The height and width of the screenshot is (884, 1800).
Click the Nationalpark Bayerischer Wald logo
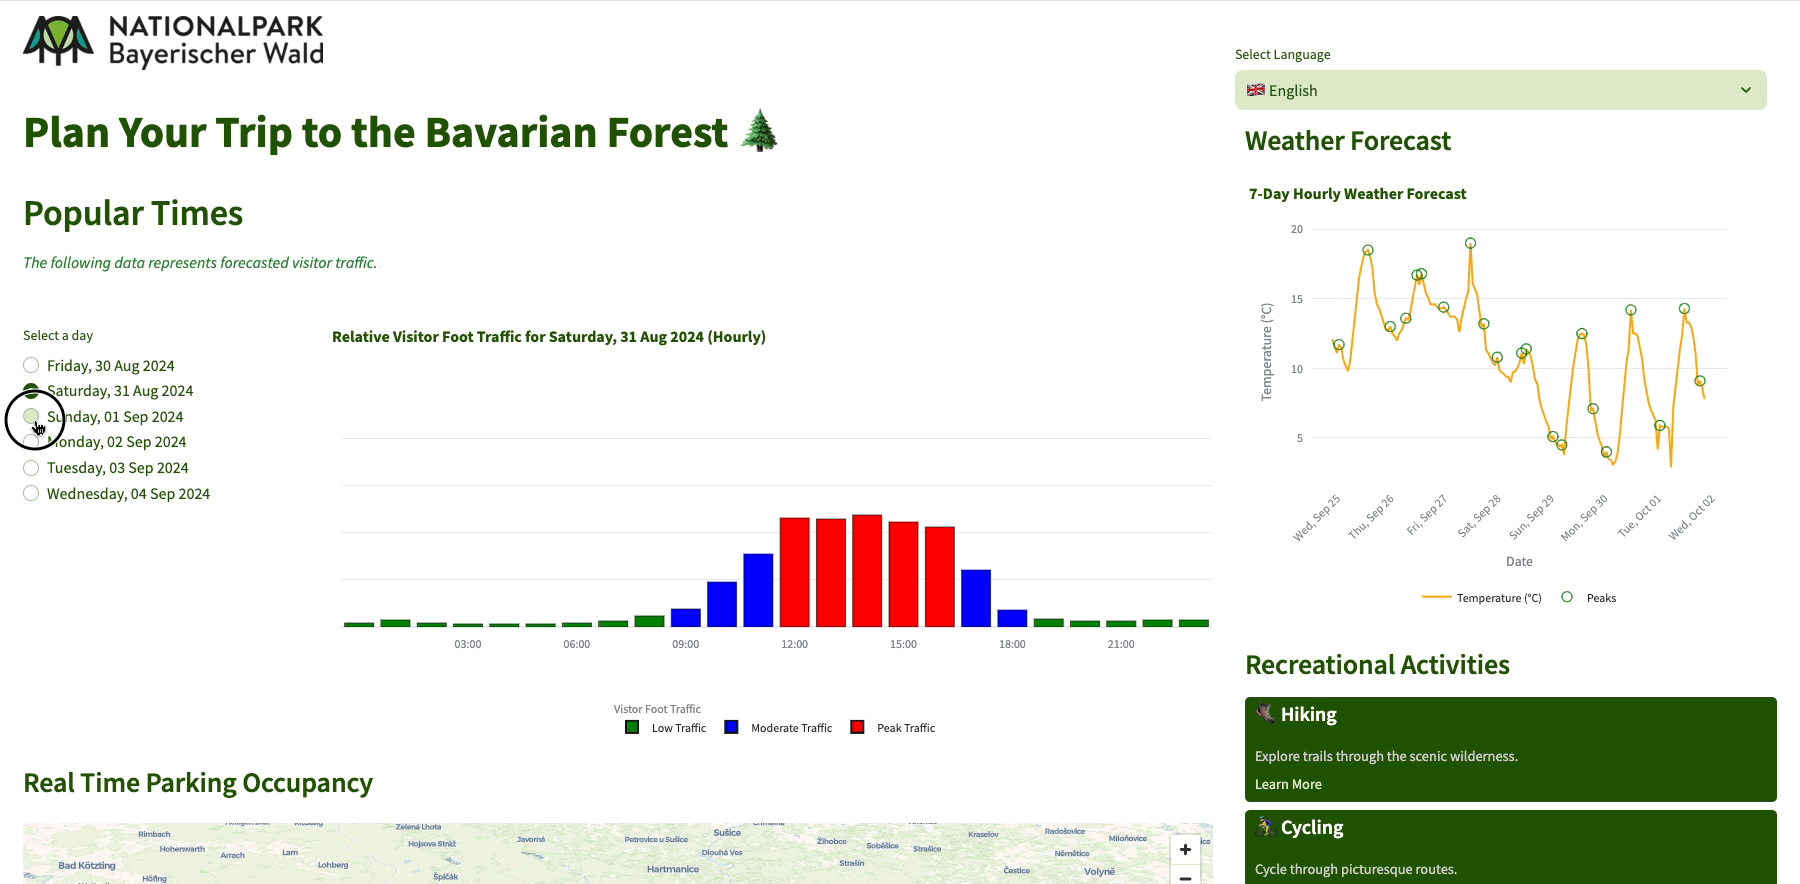pos(174,41)
